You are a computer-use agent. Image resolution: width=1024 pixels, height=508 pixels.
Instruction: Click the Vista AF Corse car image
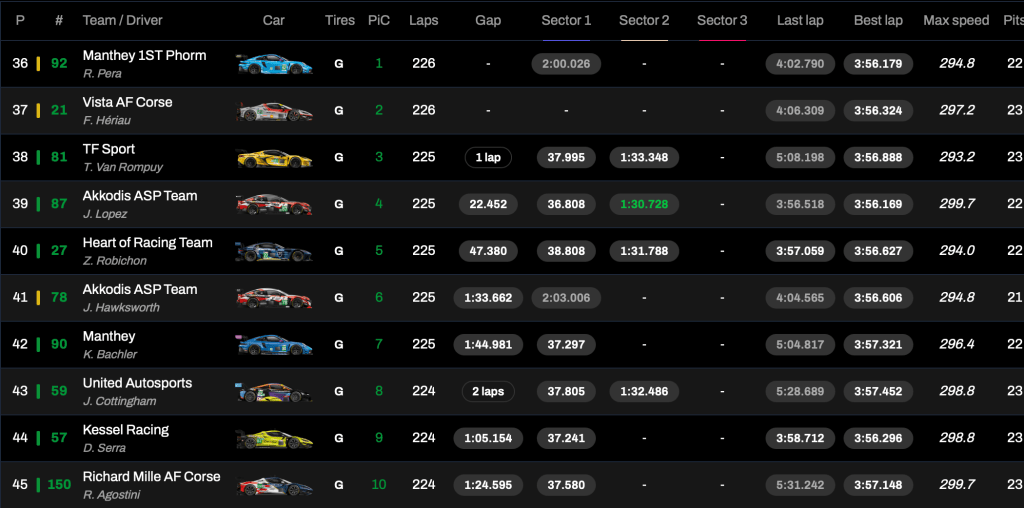click(x=274, y=111)
